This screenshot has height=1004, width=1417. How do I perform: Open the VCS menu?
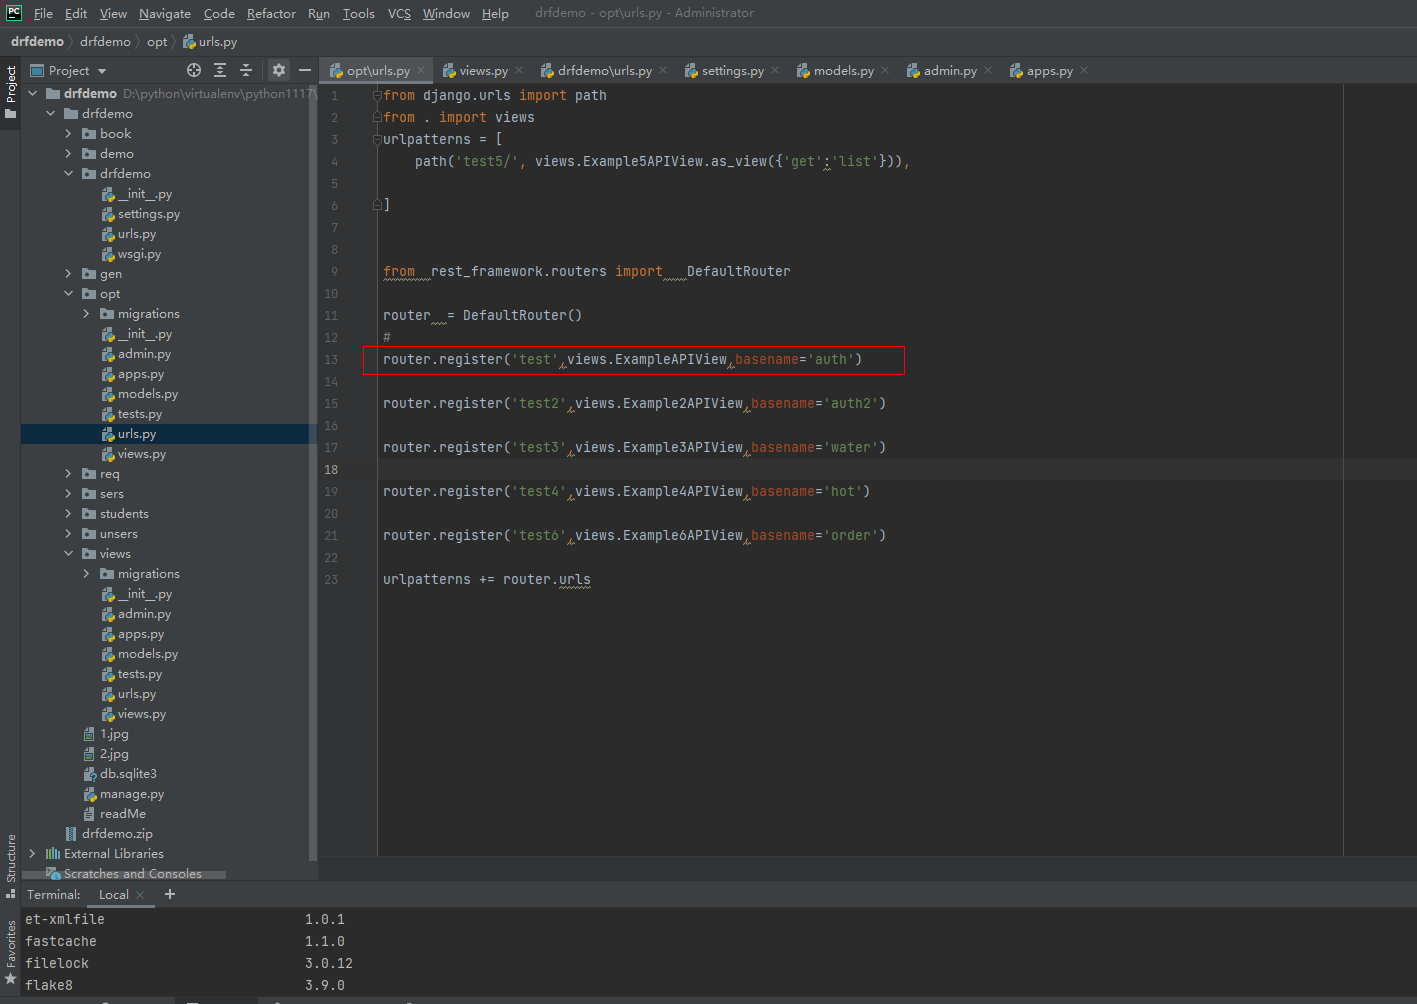[399, 13]
